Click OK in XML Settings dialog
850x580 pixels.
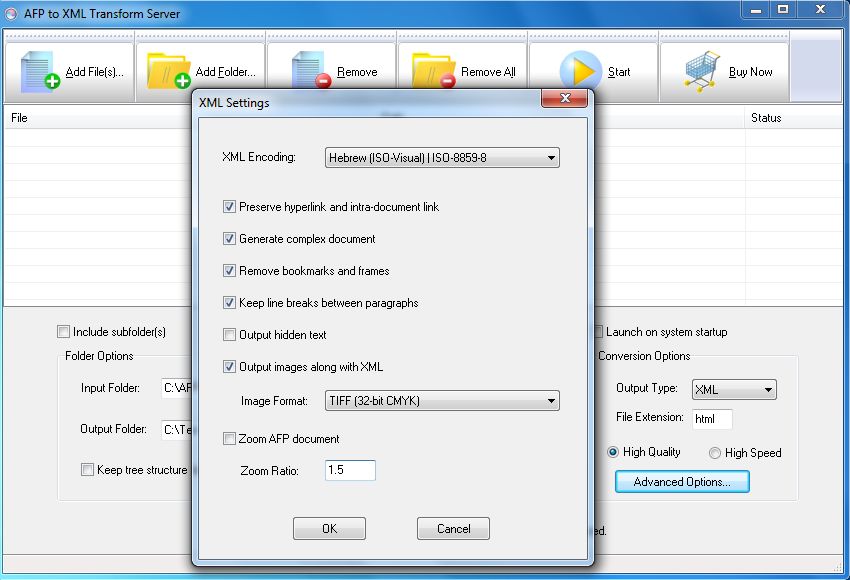click(x=330, y=529)
